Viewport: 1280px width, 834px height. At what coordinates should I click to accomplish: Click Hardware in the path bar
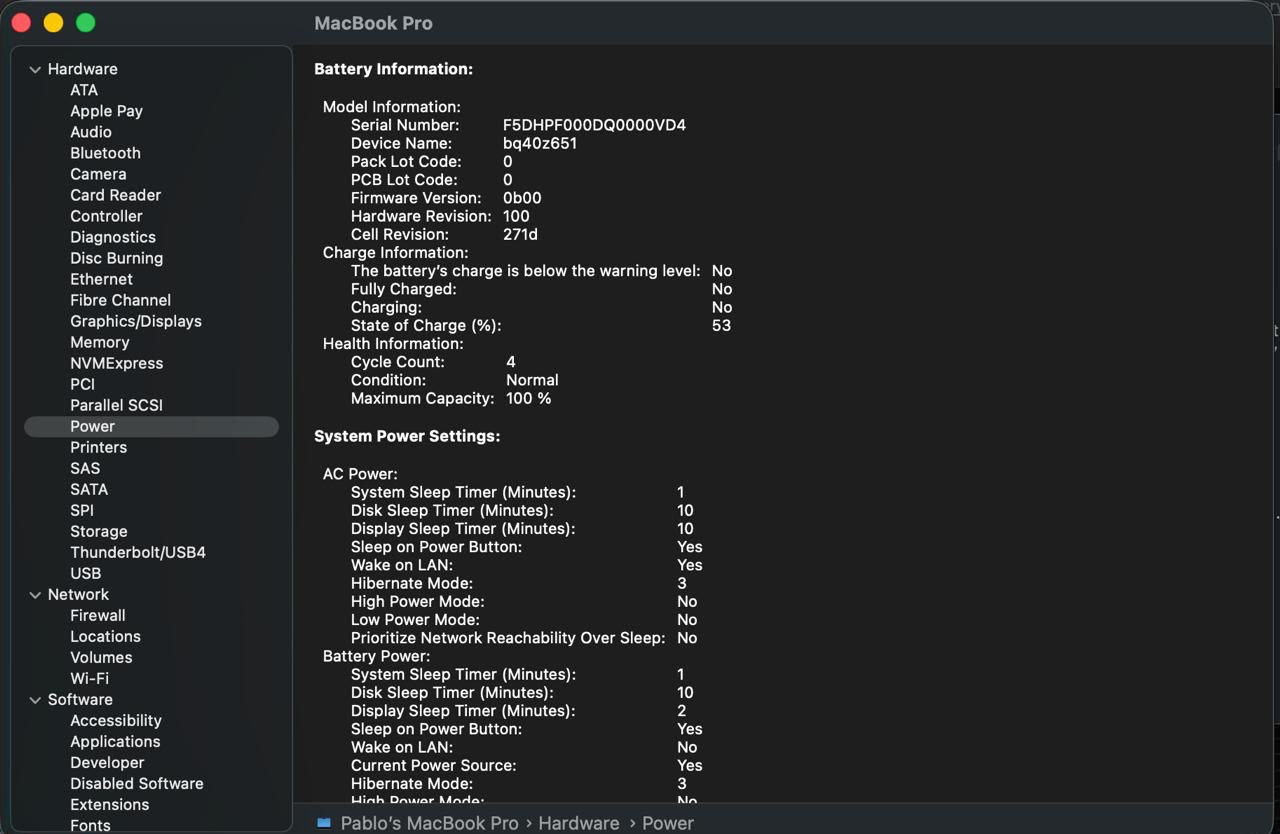579,823
